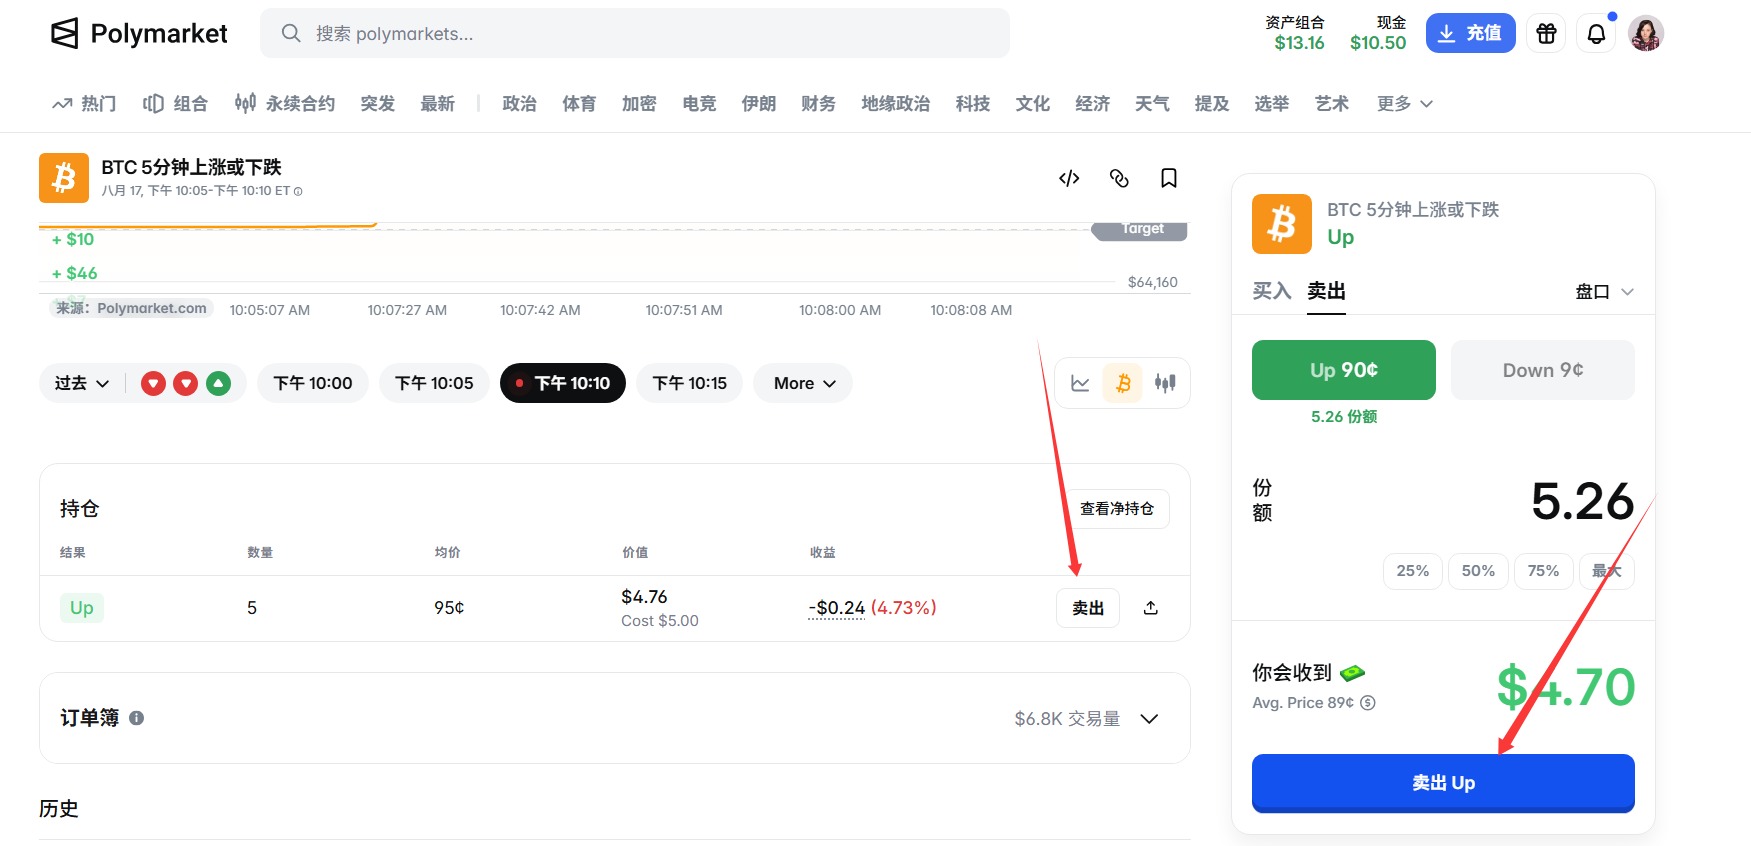
Task: Click the green up past-result dot
Action: pyautogui.click(x=219, y=383)
